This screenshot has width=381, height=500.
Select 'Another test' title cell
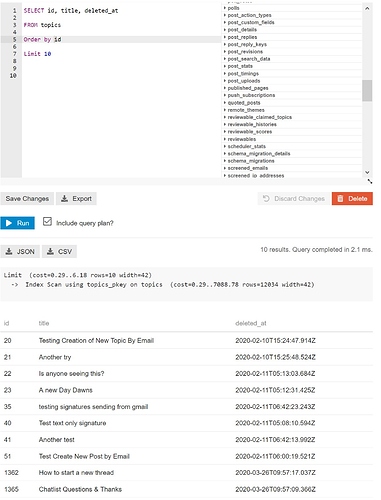tap(57, 440)
